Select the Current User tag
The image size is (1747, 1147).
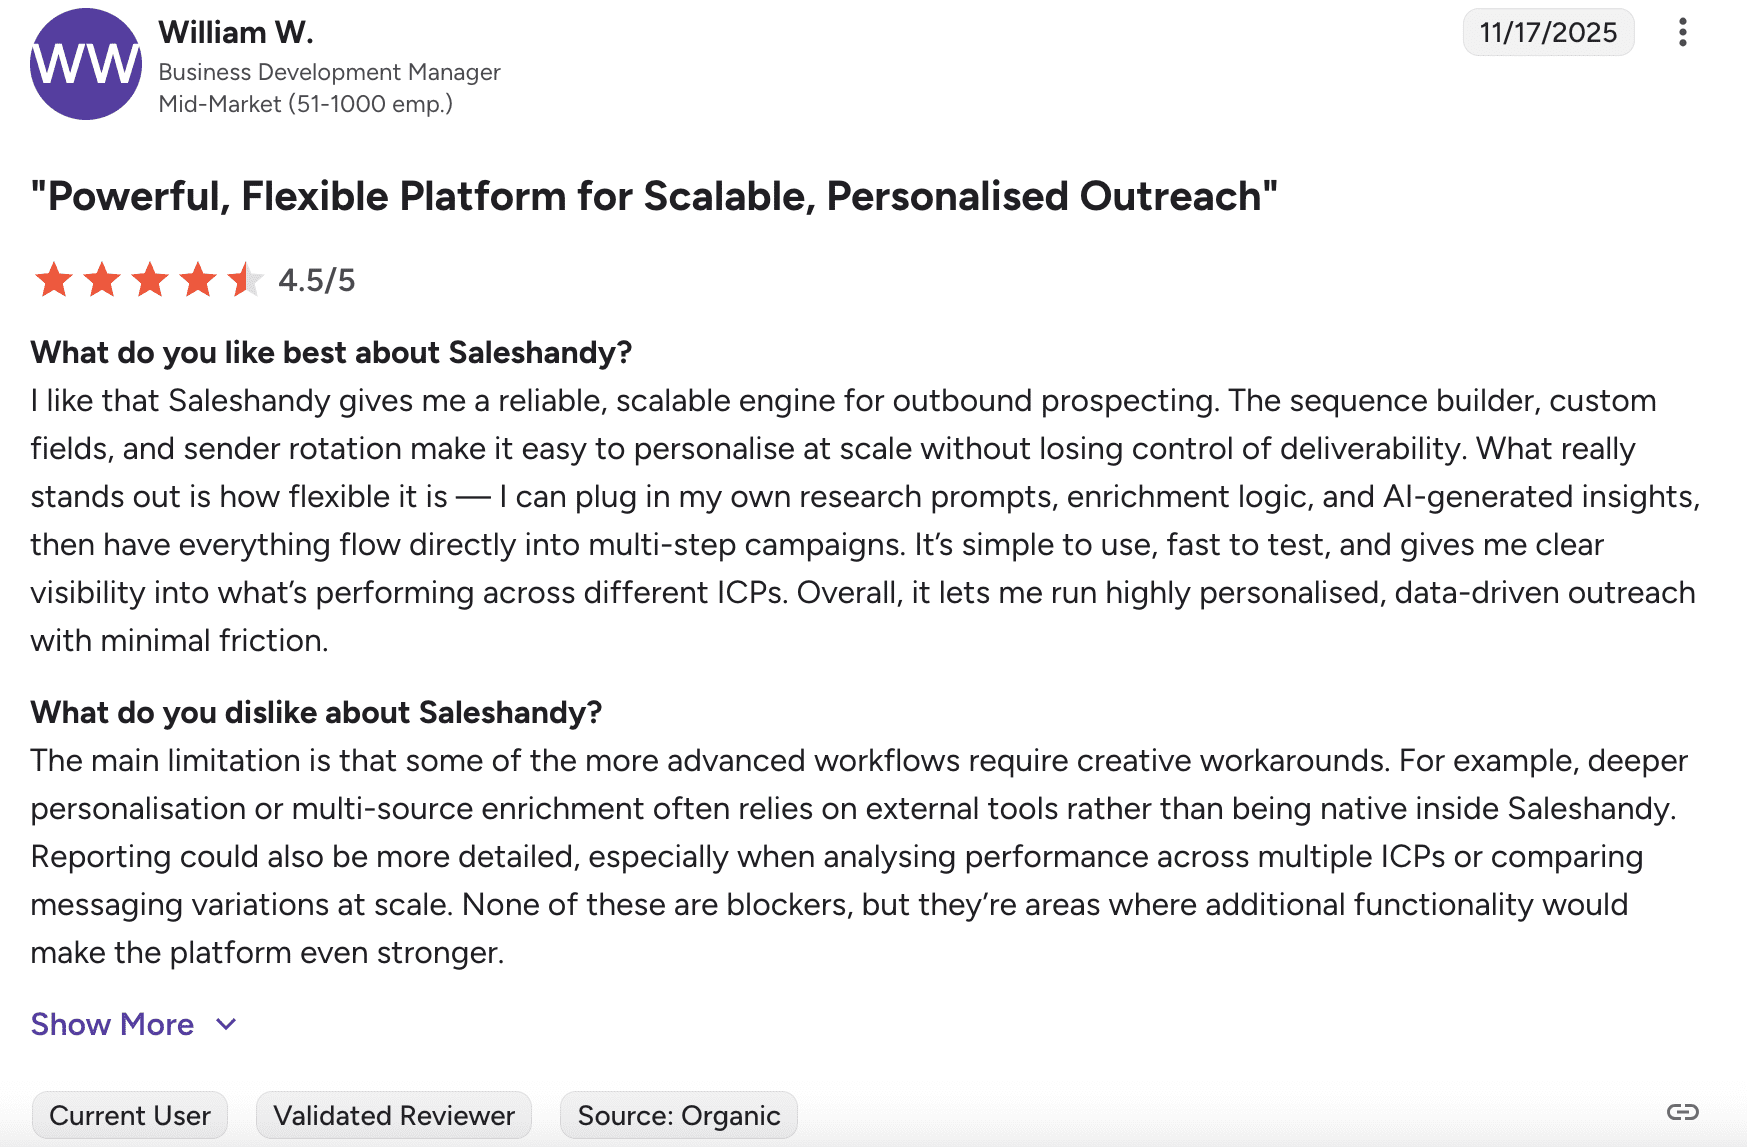click(130, 1115)
